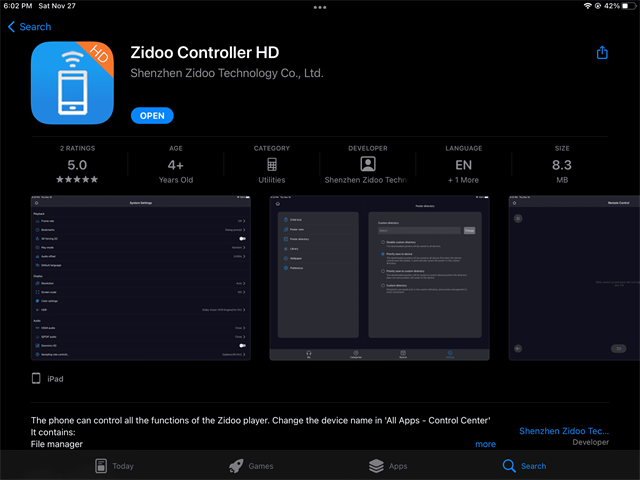
Task: Share the app via share icon
Action: (602, 53)
